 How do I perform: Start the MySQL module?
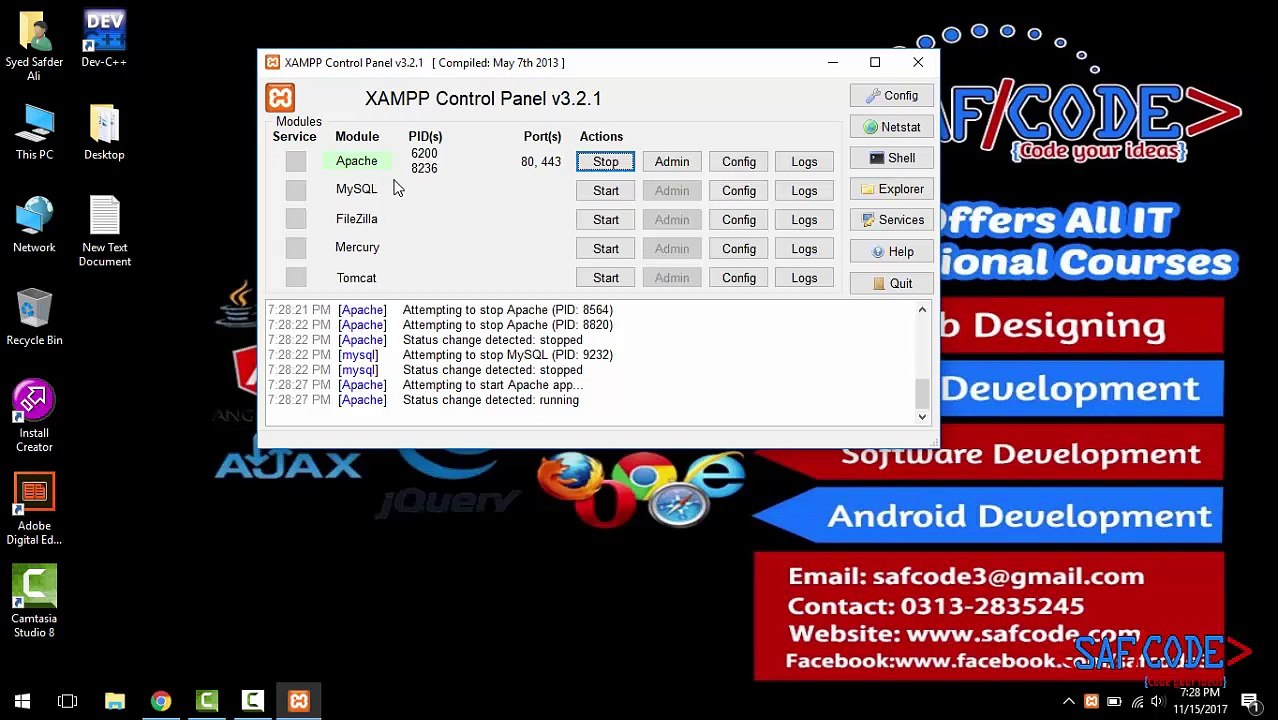click(605, 191)
